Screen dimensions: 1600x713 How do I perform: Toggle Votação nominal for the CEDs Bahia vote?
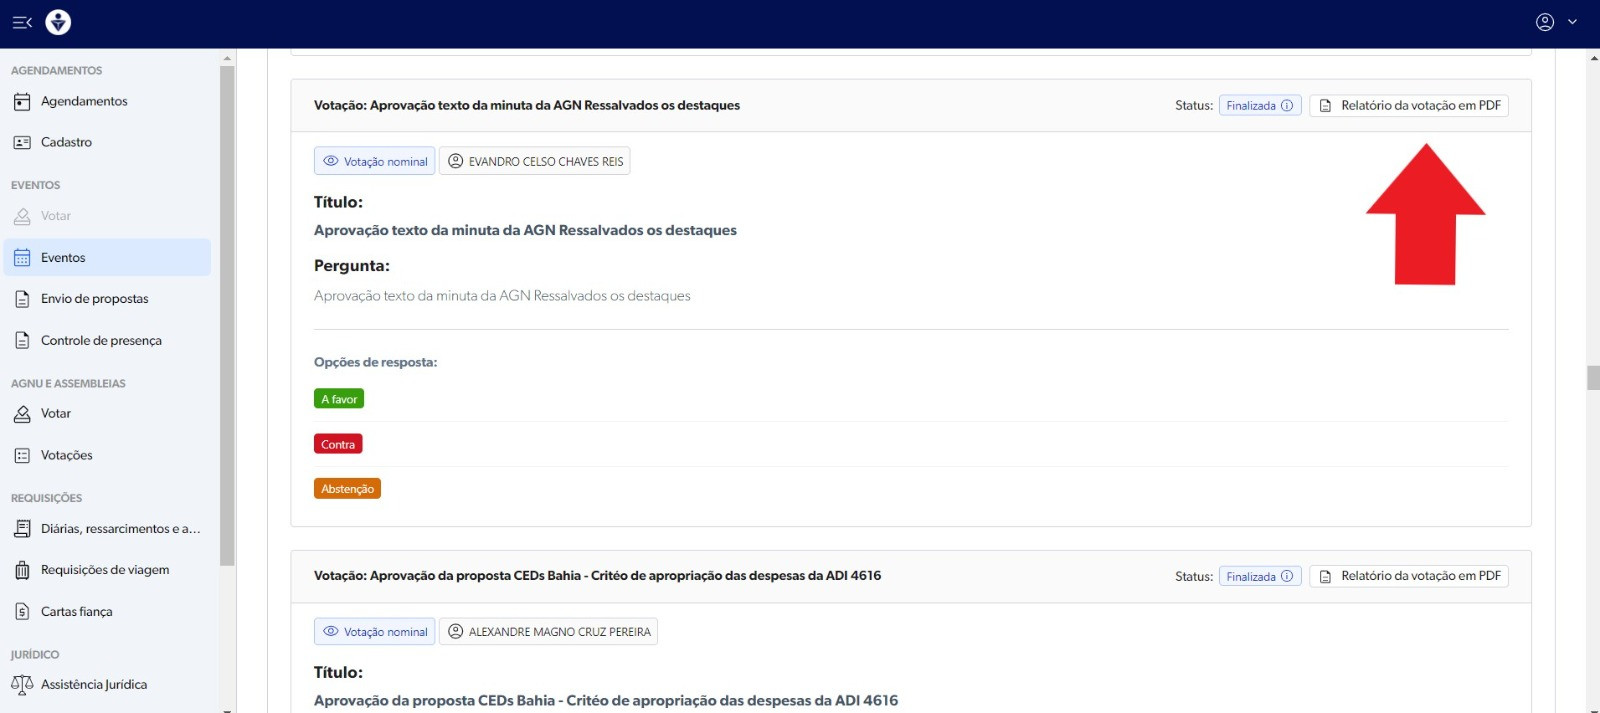click(x=375, y=632)
